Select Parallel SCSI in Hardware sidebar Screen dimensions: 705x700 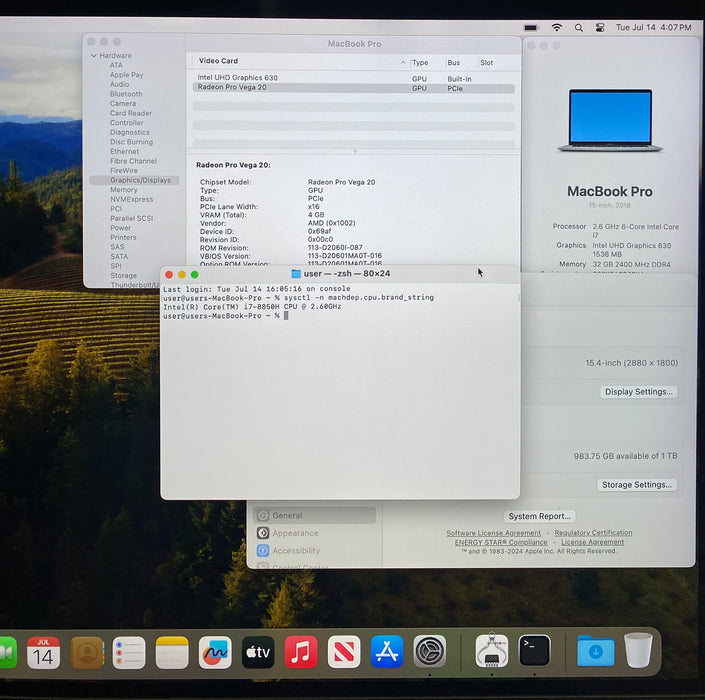click(131, 218)
